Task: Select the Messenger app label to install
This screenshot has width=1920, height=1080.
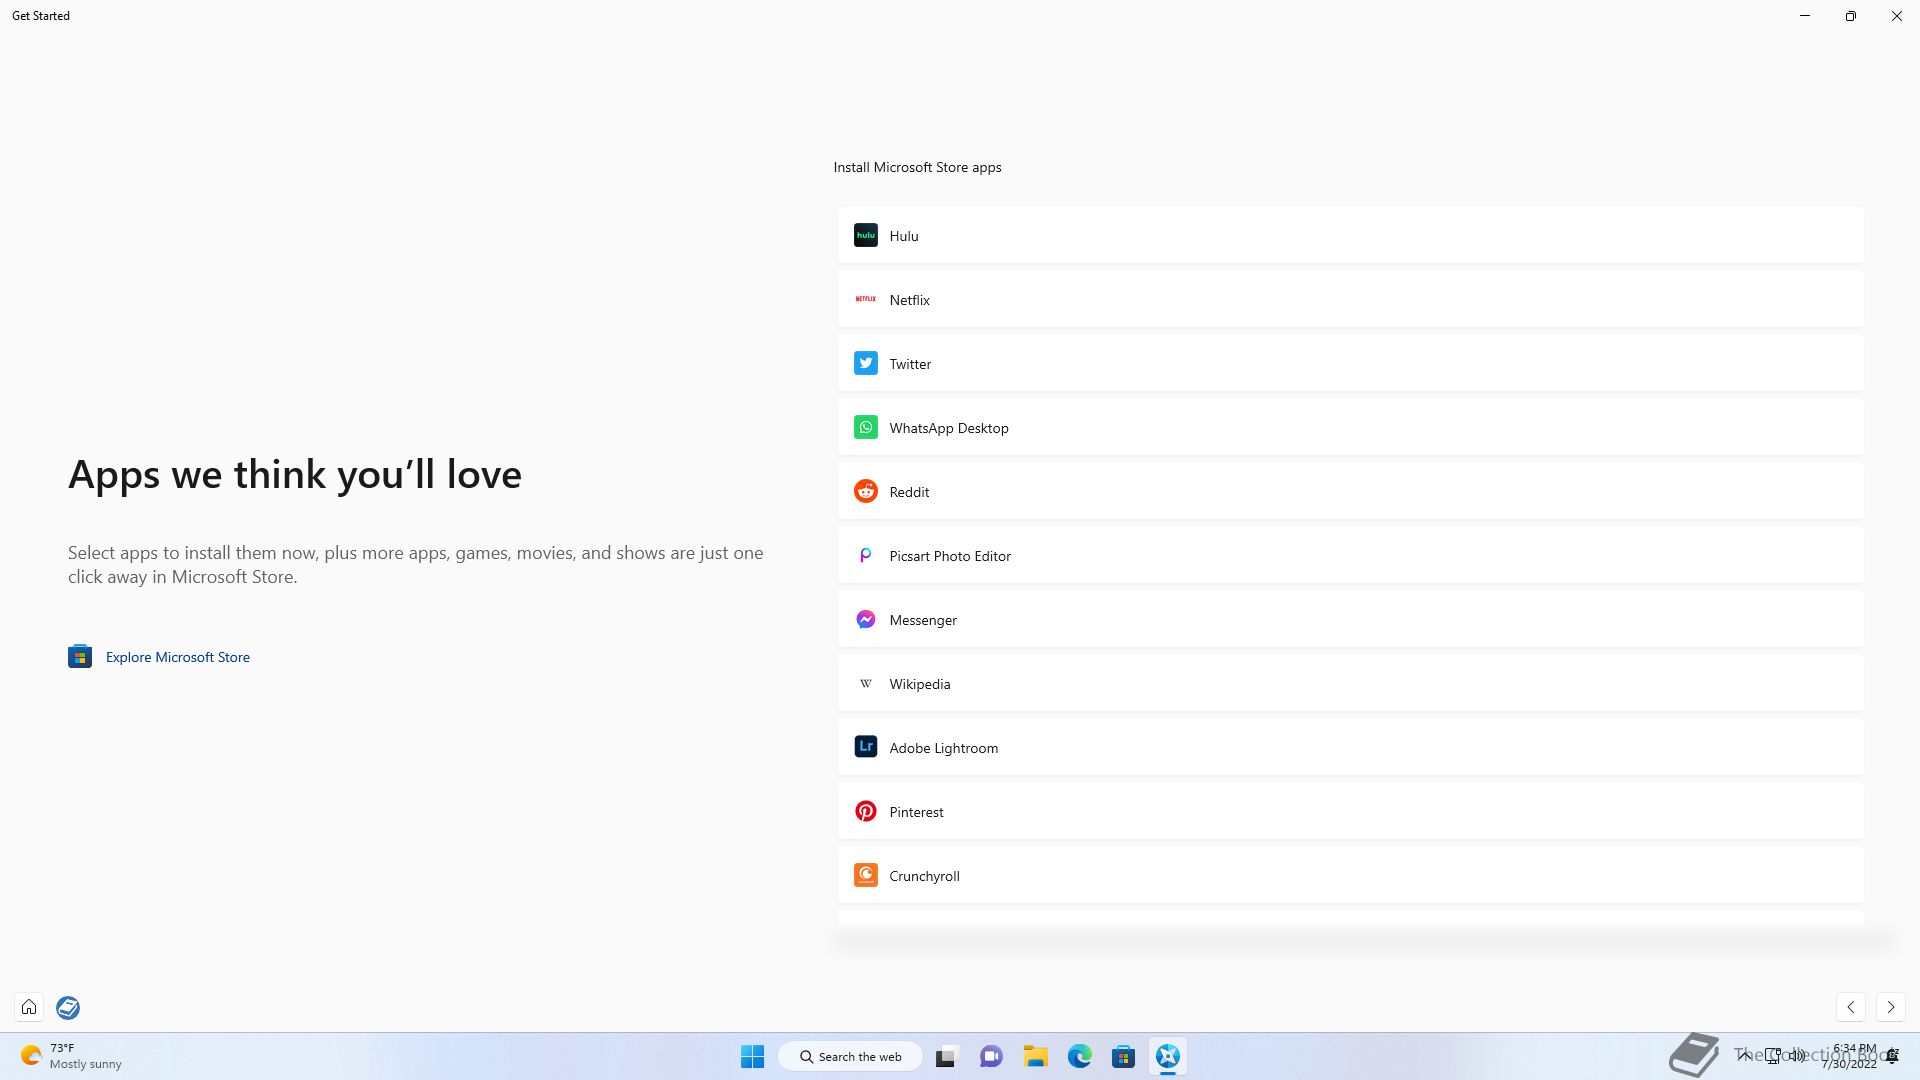Action: pos(923,620)
